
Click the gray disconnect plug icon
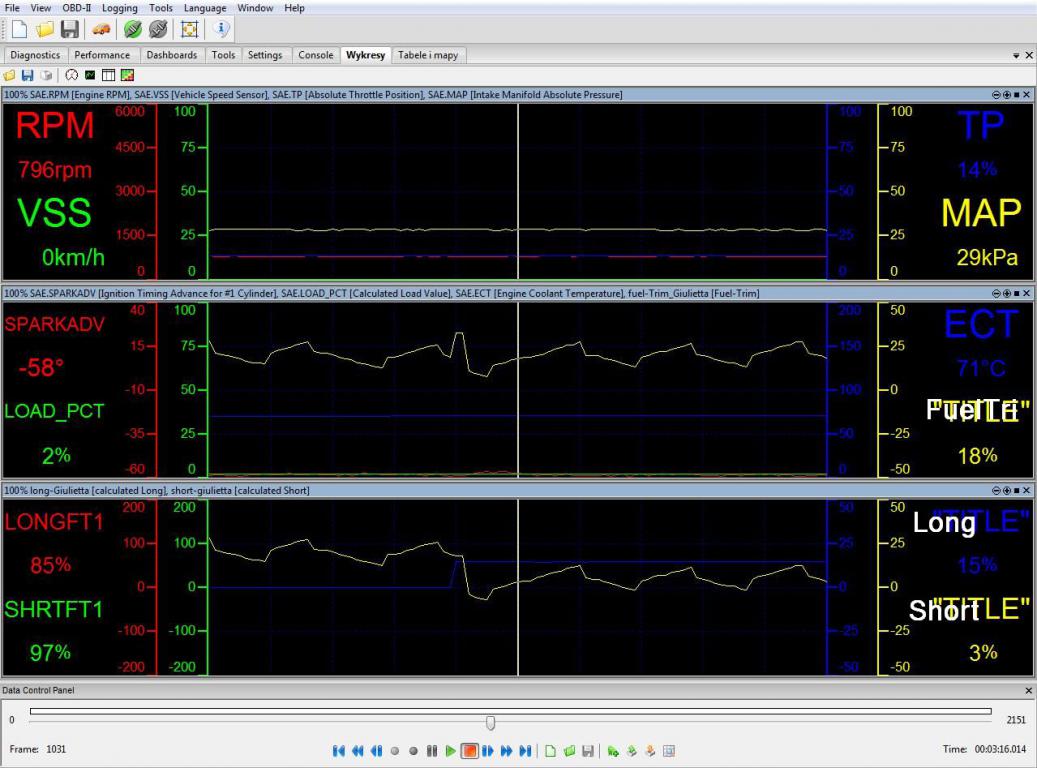pos(157,29)
